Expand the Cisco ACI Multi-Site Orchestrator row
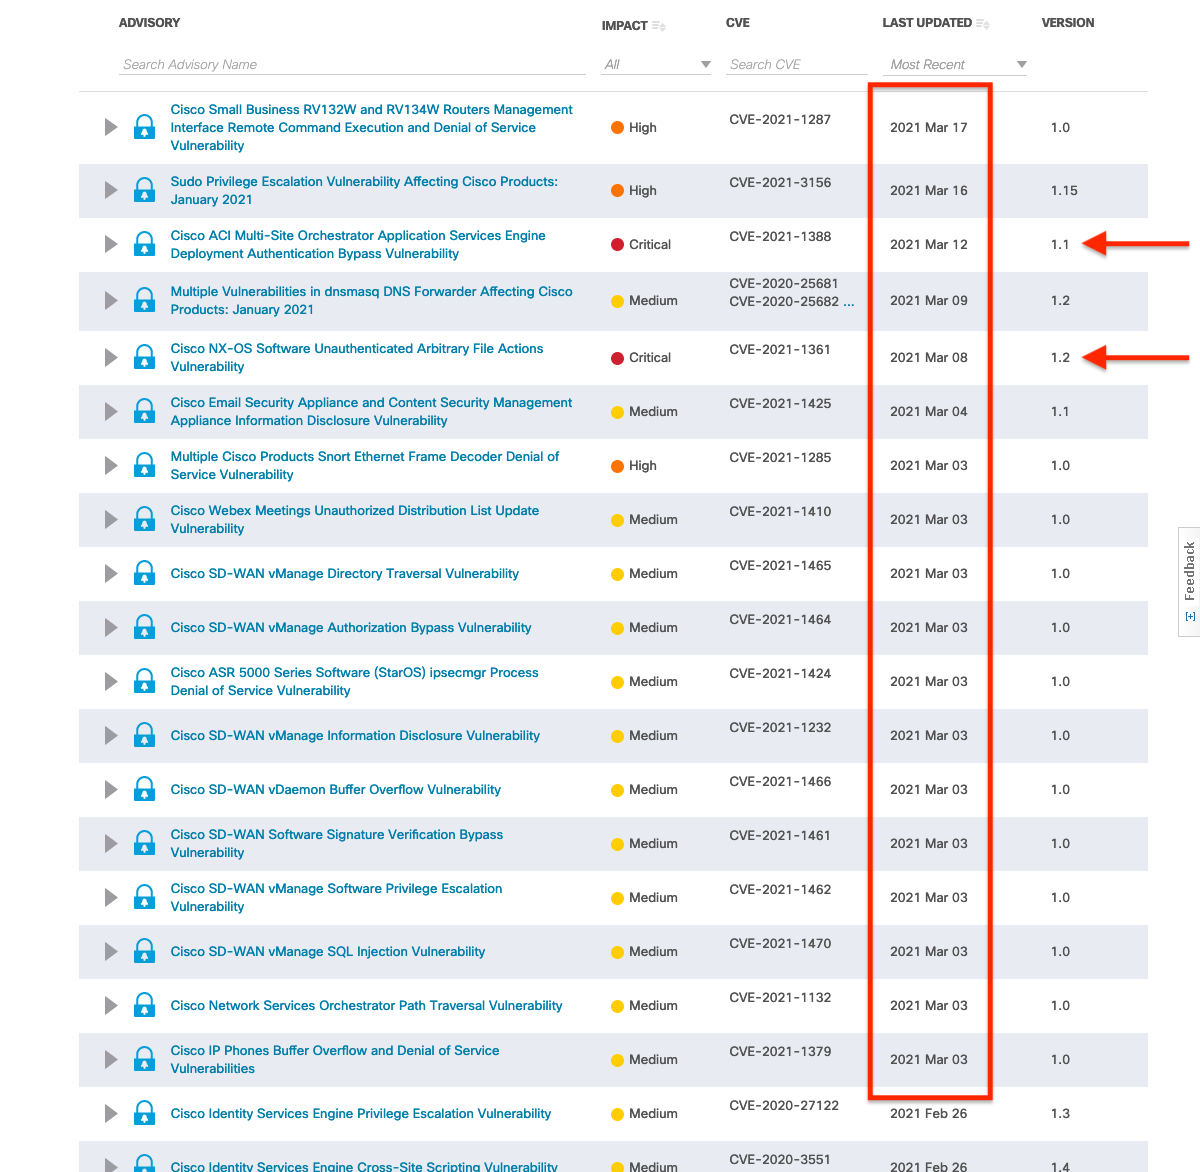The height and width of the screenshot is (1172, 1200). click(x=111, y=244)
